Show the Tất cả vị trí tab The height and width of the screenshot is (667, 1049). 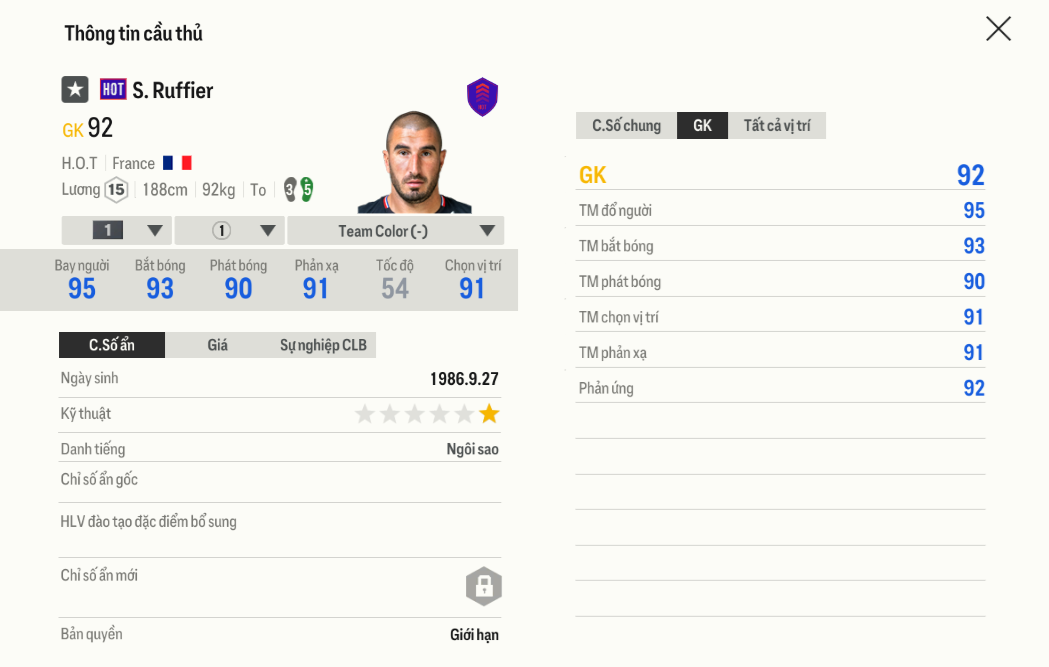point(777,126)
